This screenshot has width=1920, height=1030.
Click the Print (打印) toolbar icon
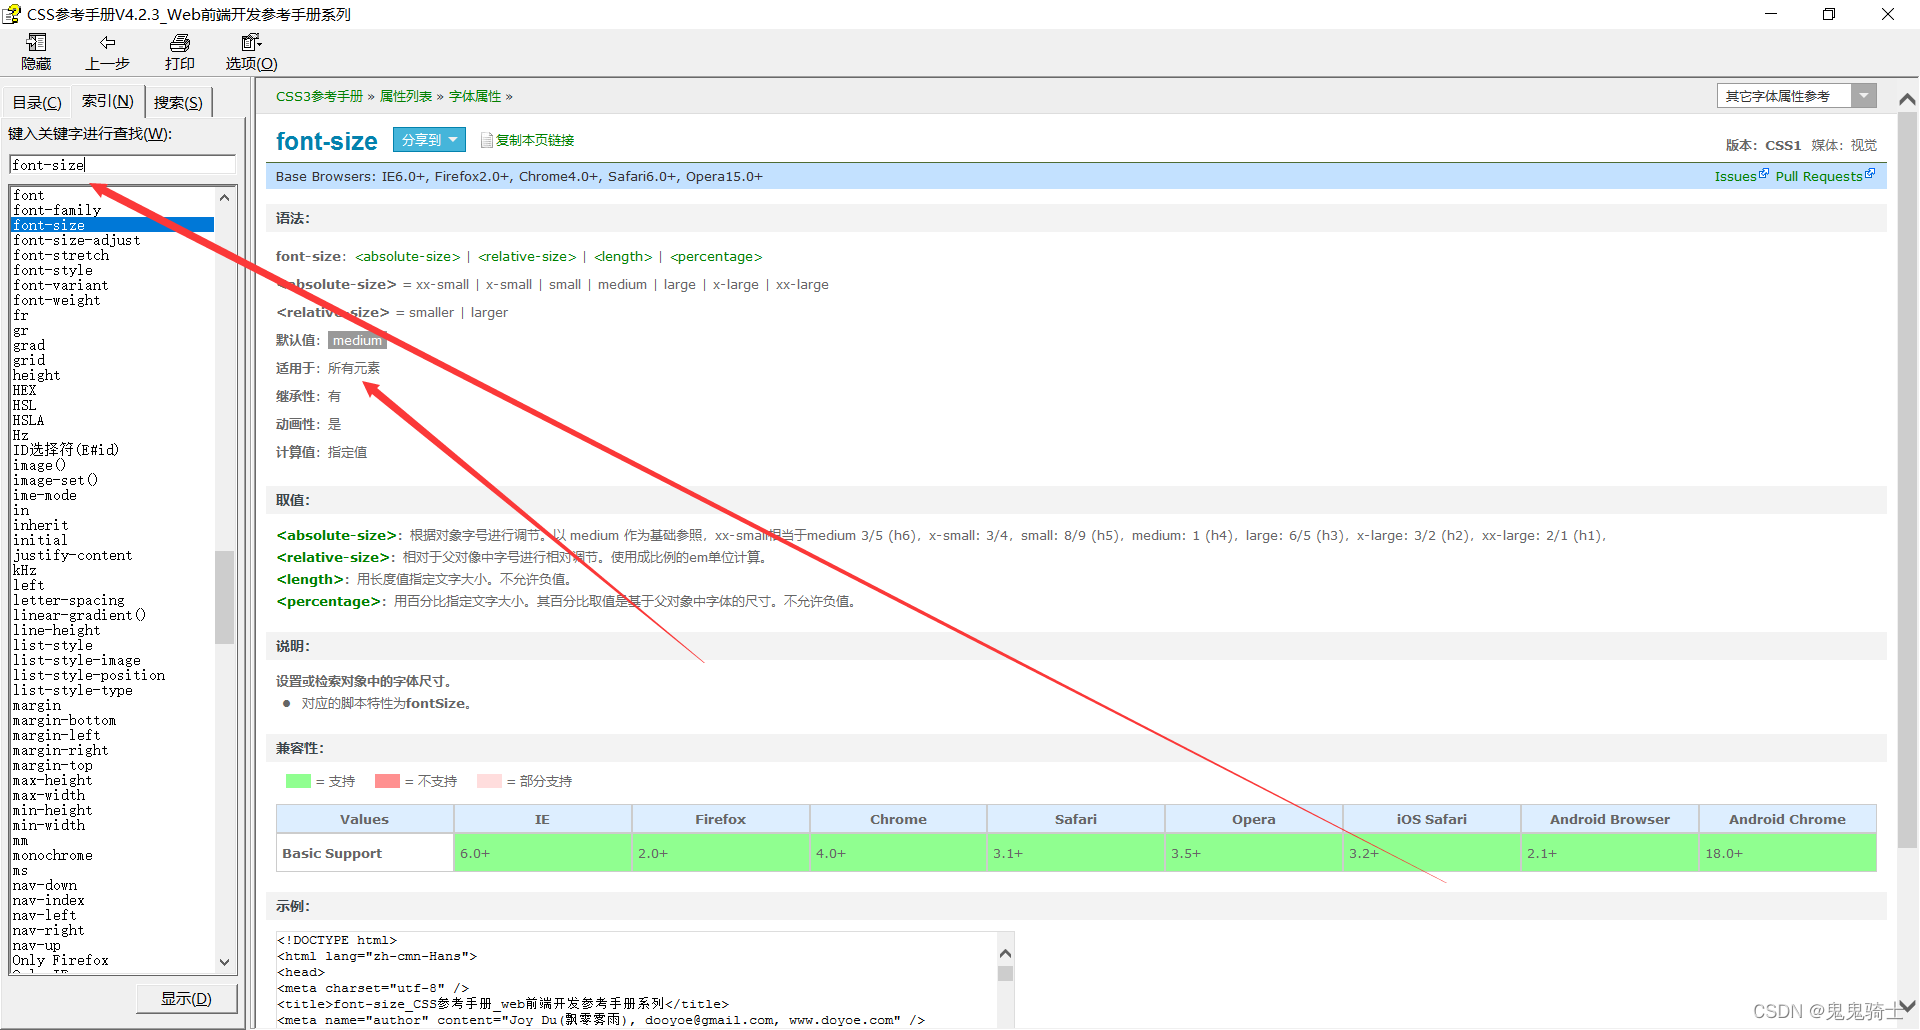(180, 42)
